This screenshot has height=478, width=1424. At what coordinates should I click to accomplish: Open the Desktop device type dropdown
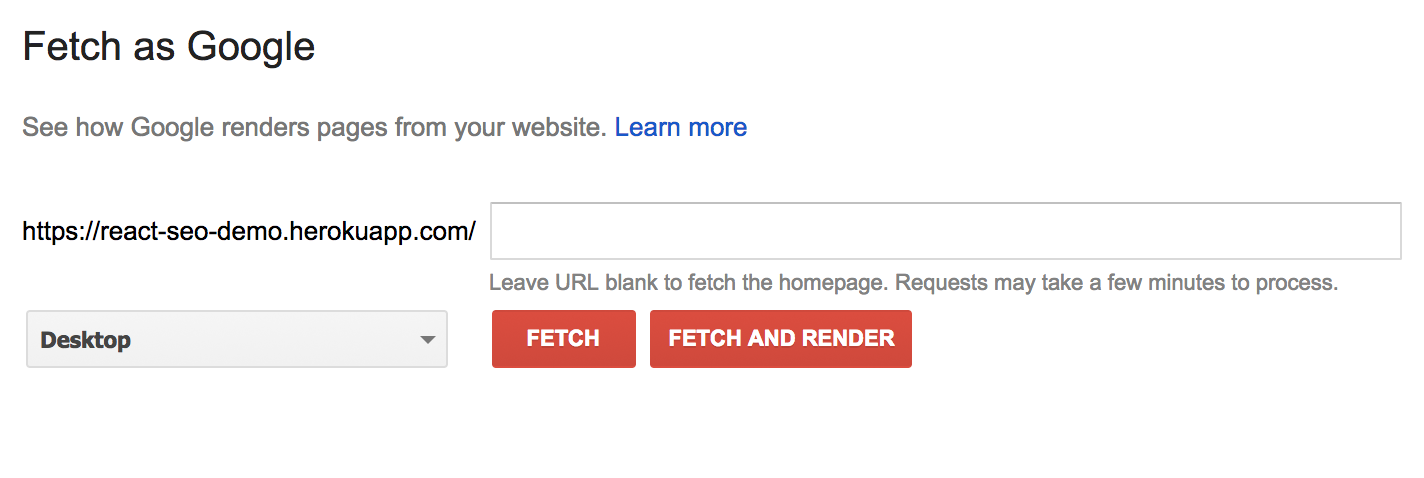[x=236, y=340]
